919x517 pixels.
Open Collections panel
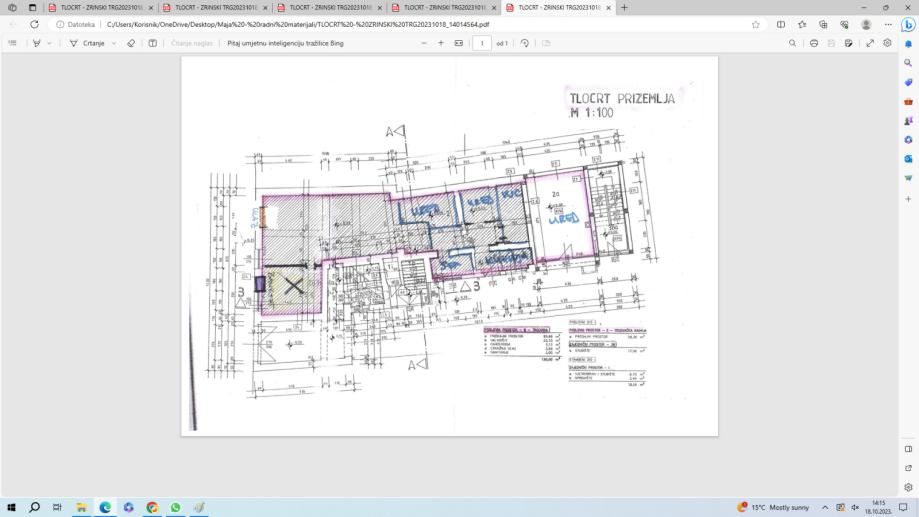click(823, 25)
